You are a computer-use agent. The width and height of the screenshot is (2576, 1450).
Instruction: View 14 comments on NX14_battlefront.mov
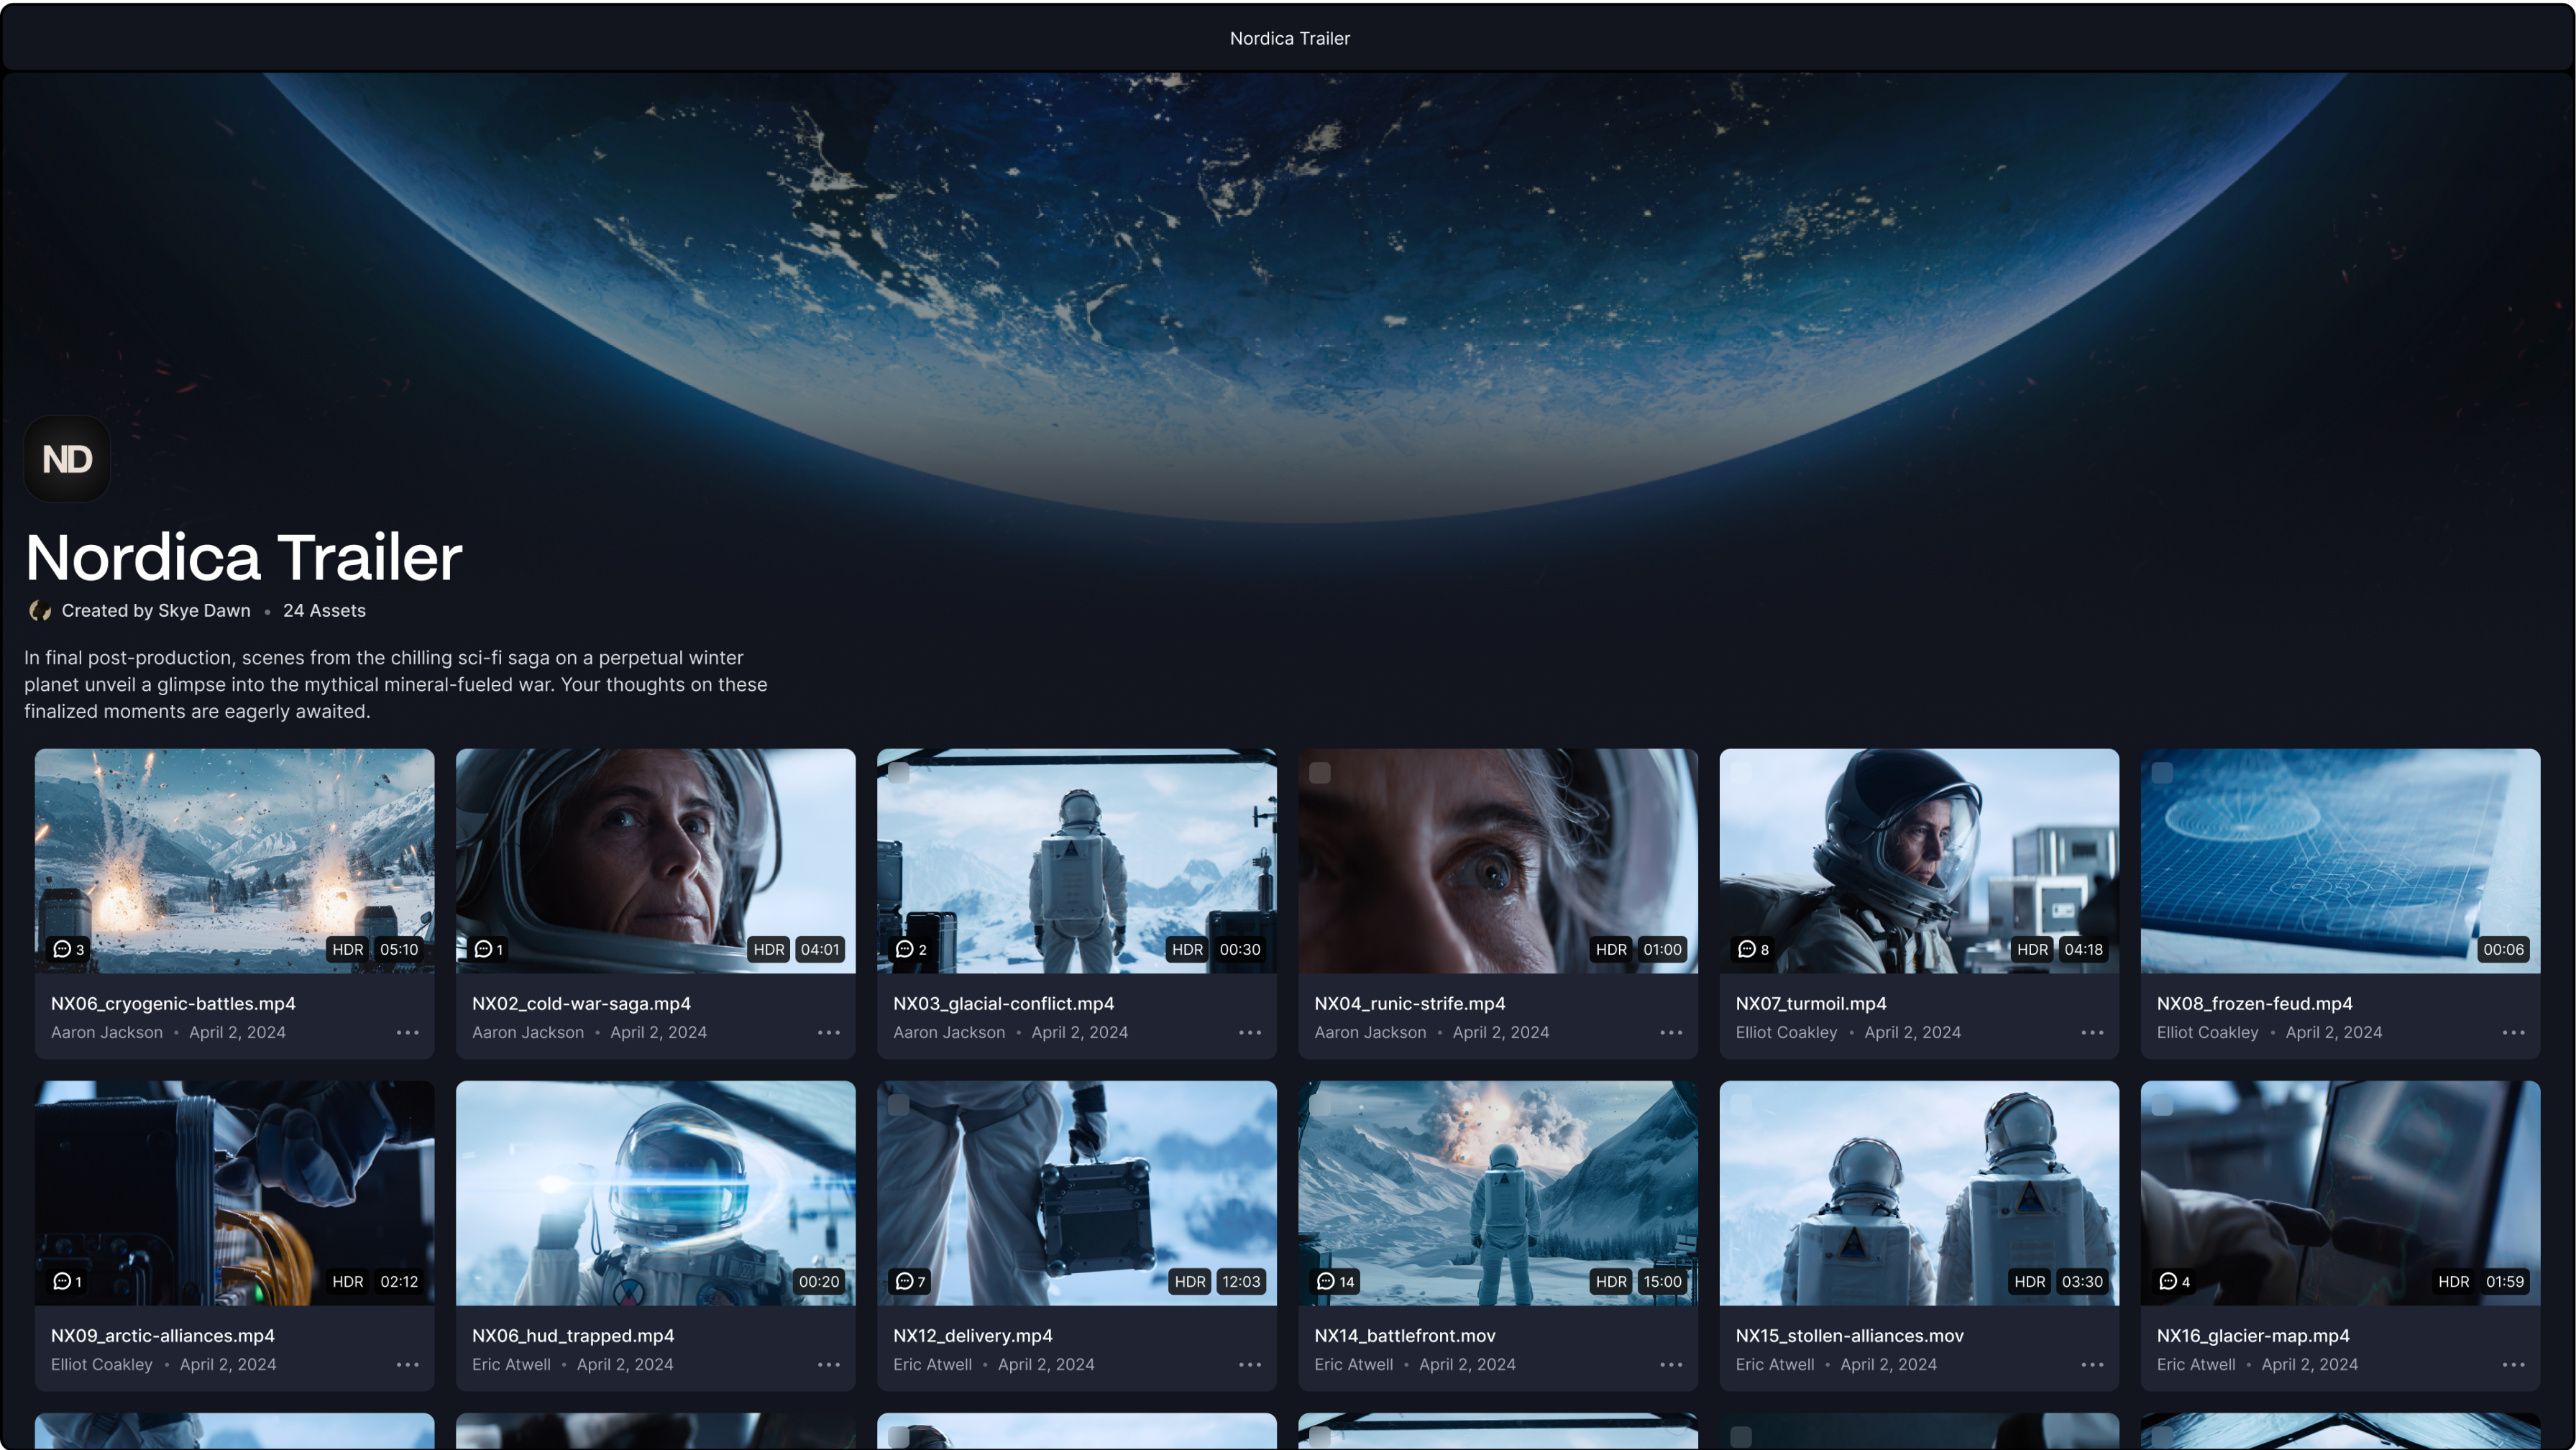click(x=1335, y=1281)
